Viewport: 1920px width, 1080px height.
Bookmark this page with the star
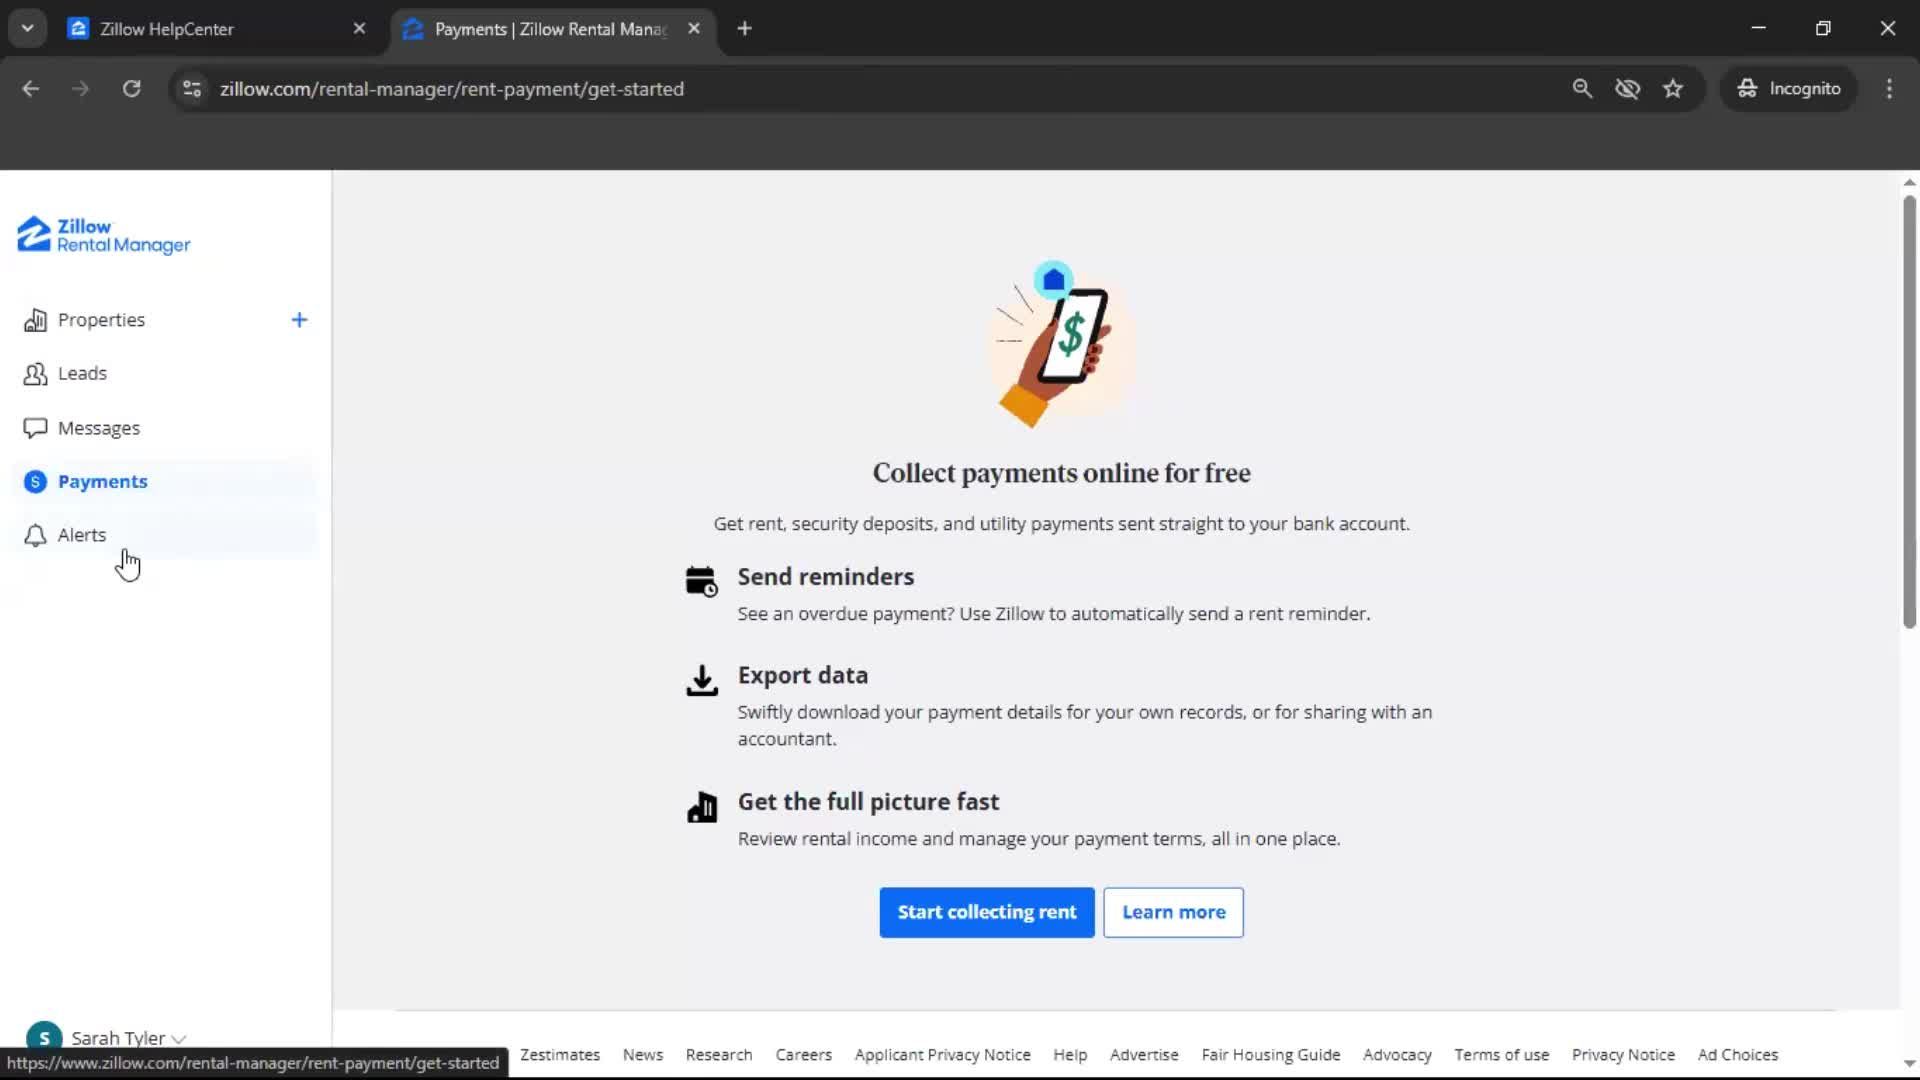point(1673,89)
